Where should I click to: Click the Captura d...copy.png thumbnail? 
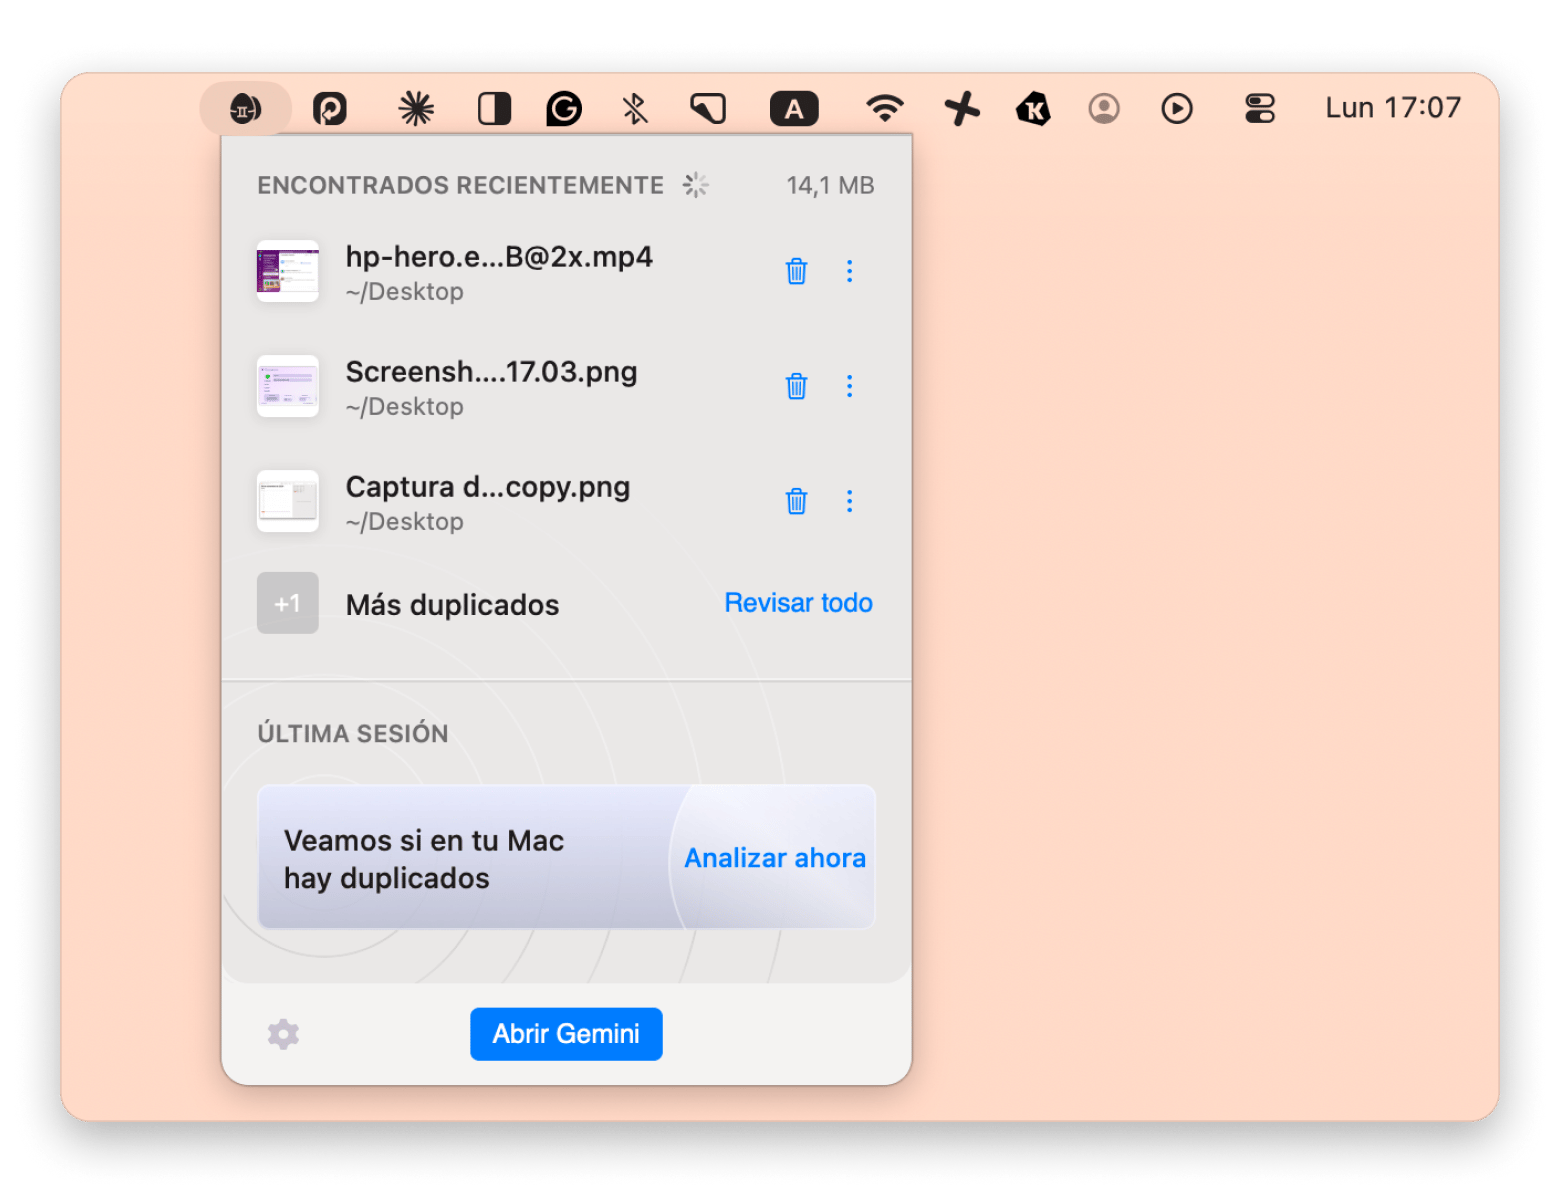tap(288, 501)
